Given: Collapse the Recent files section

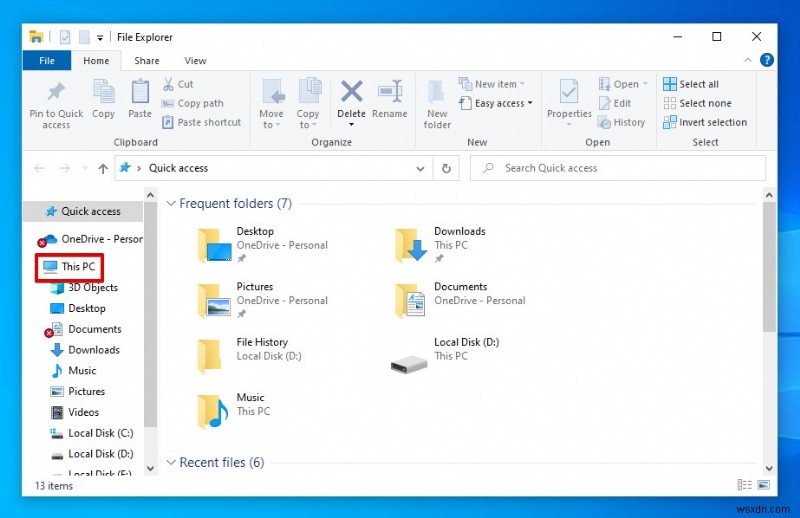Looking at the screenshot, I should click(170, 462).
